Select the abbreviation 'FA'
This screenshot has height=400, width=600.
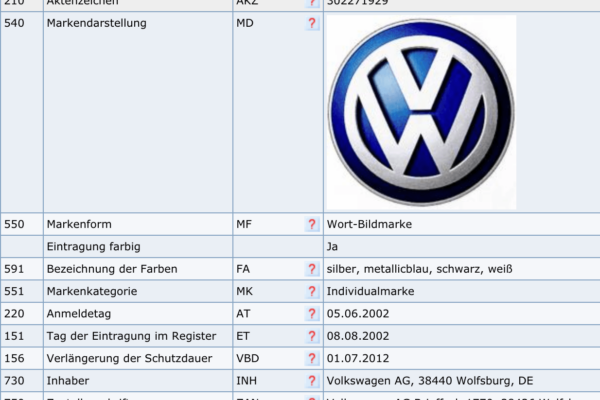(243, 269)
